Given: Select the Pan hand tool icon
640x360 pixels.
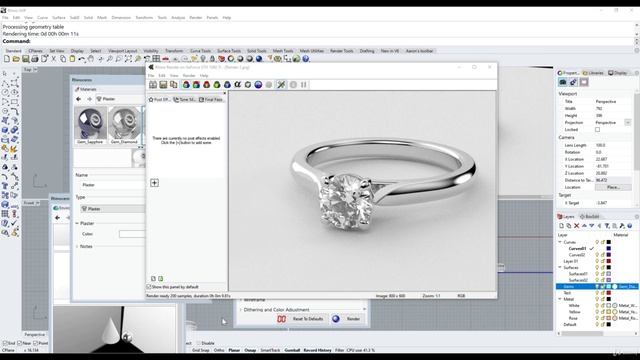Looking at the screenshot, I should 91,59.
